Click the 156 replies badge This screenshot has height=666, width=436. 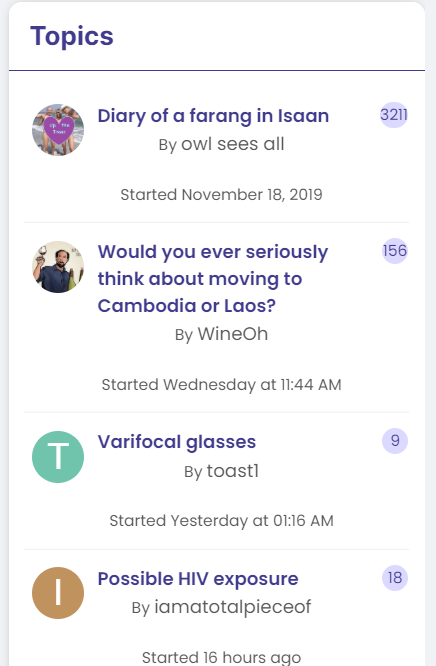pos(395,251)
